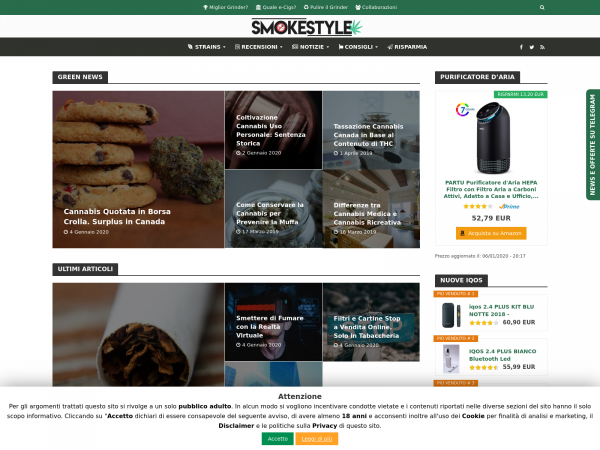Click Acquista su Amazon button
Viewport: 600px width, 450px height.
491,233
